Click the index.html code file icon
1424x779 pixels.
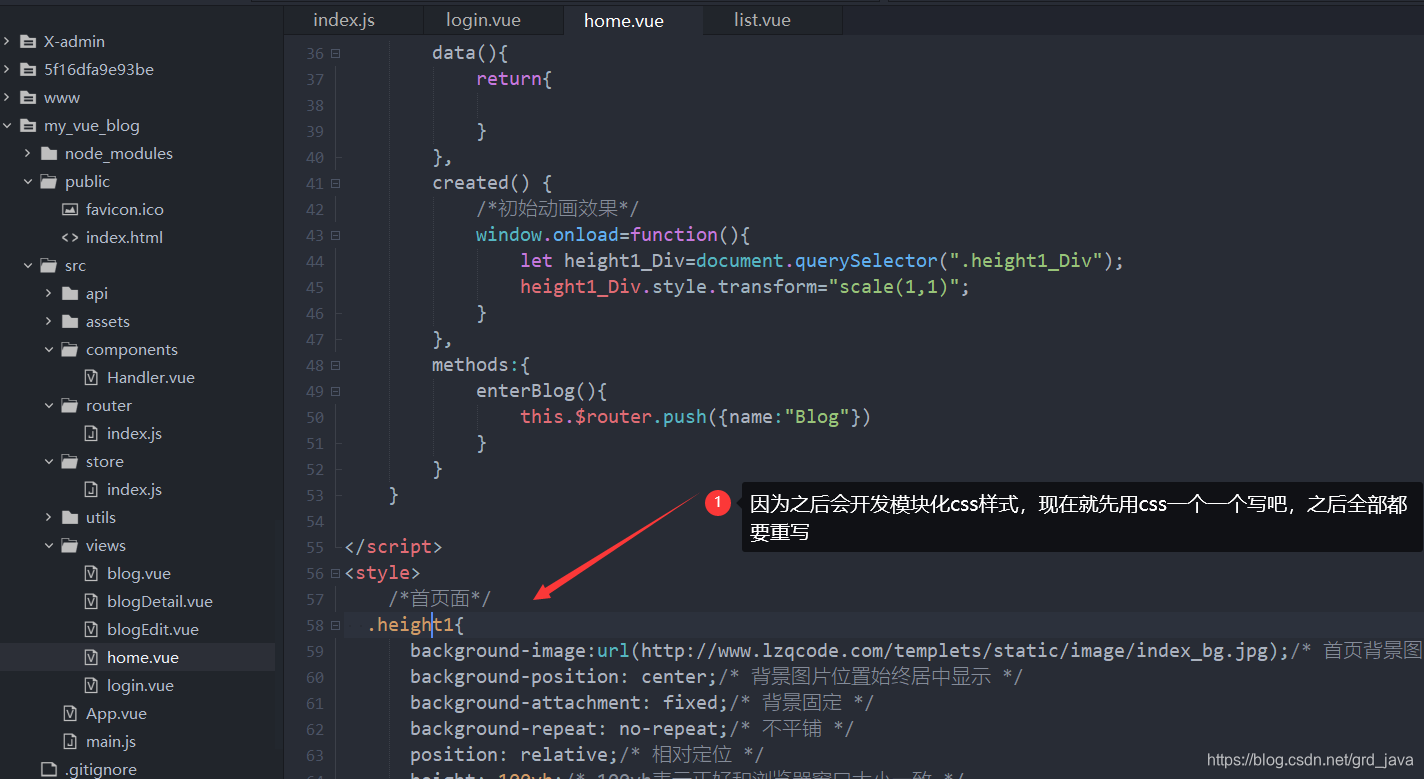(70, 238)
